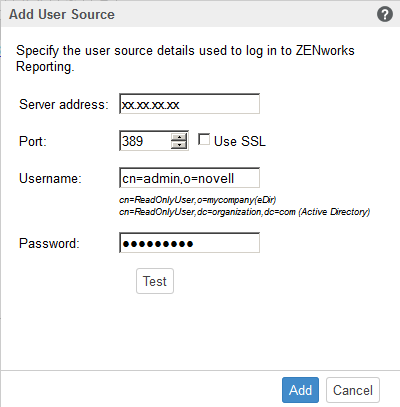Image resolution: width=400 pixels, height=407 pixels.
Task: Click the Use SSL label text
Action: click(240, 141)
